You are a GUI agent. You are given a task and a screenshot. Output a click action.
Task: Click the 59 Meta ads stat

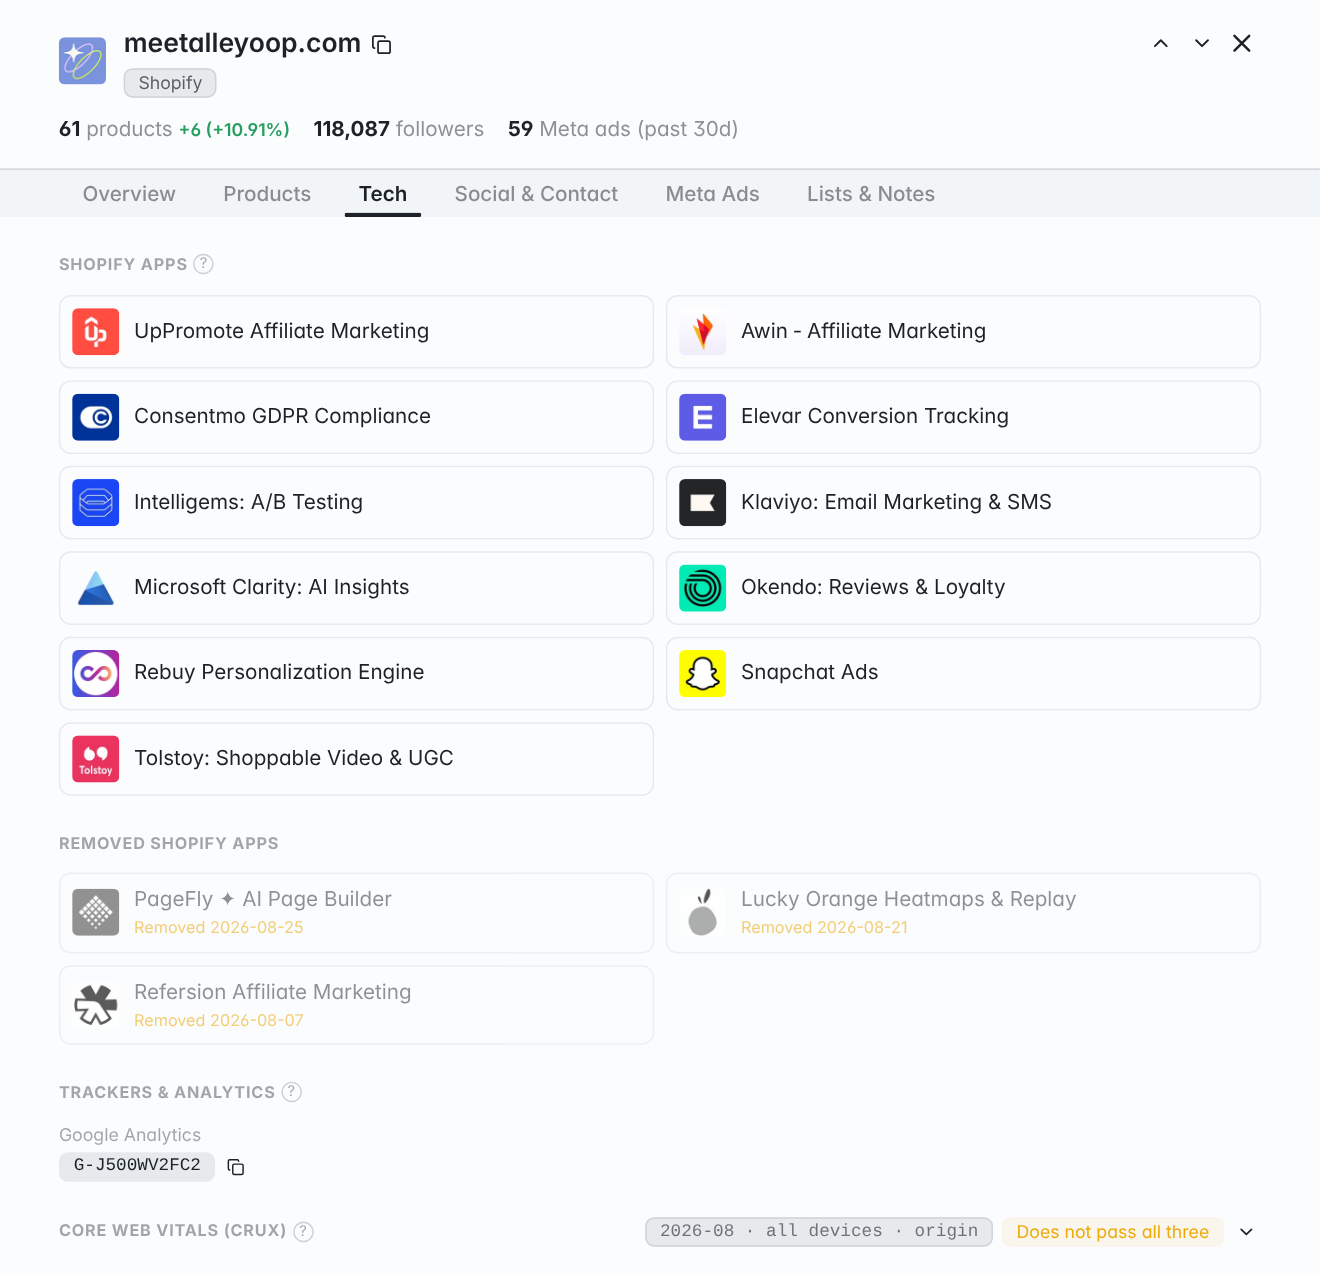point(623,129)
